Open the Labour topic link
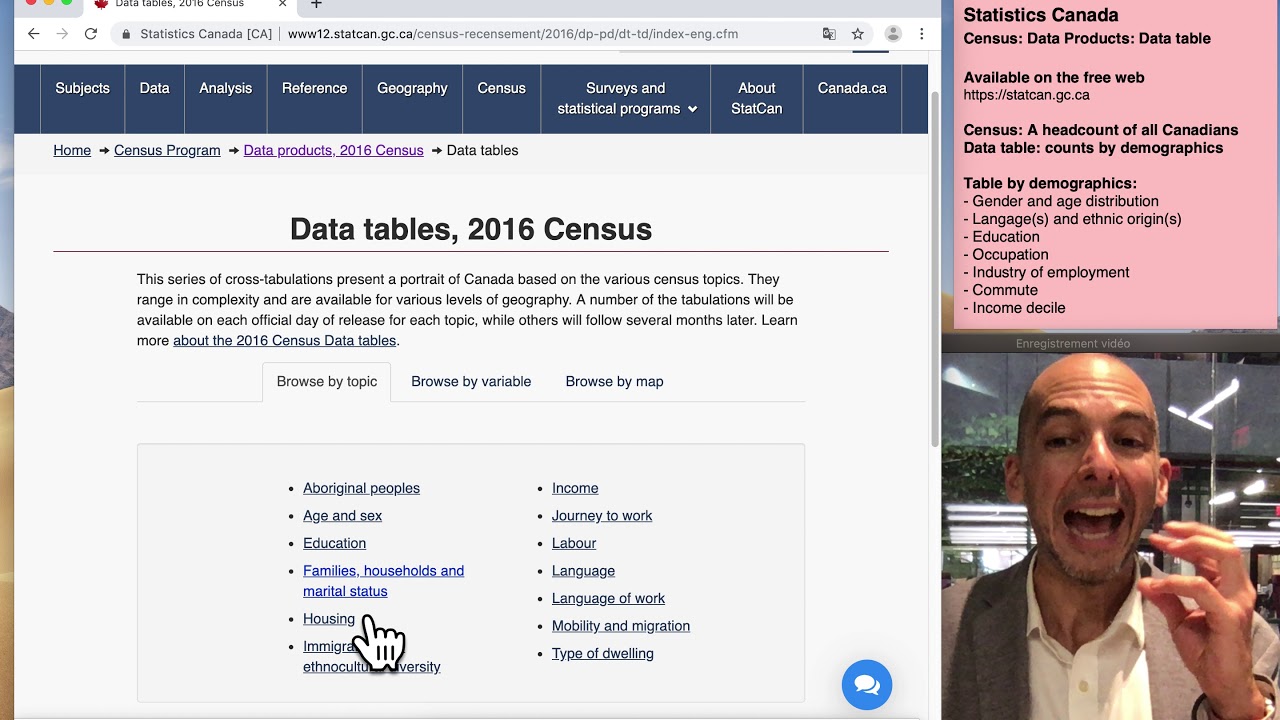Image resolution: width=1280 pixels, height=720 pixels. pos(574,543)
